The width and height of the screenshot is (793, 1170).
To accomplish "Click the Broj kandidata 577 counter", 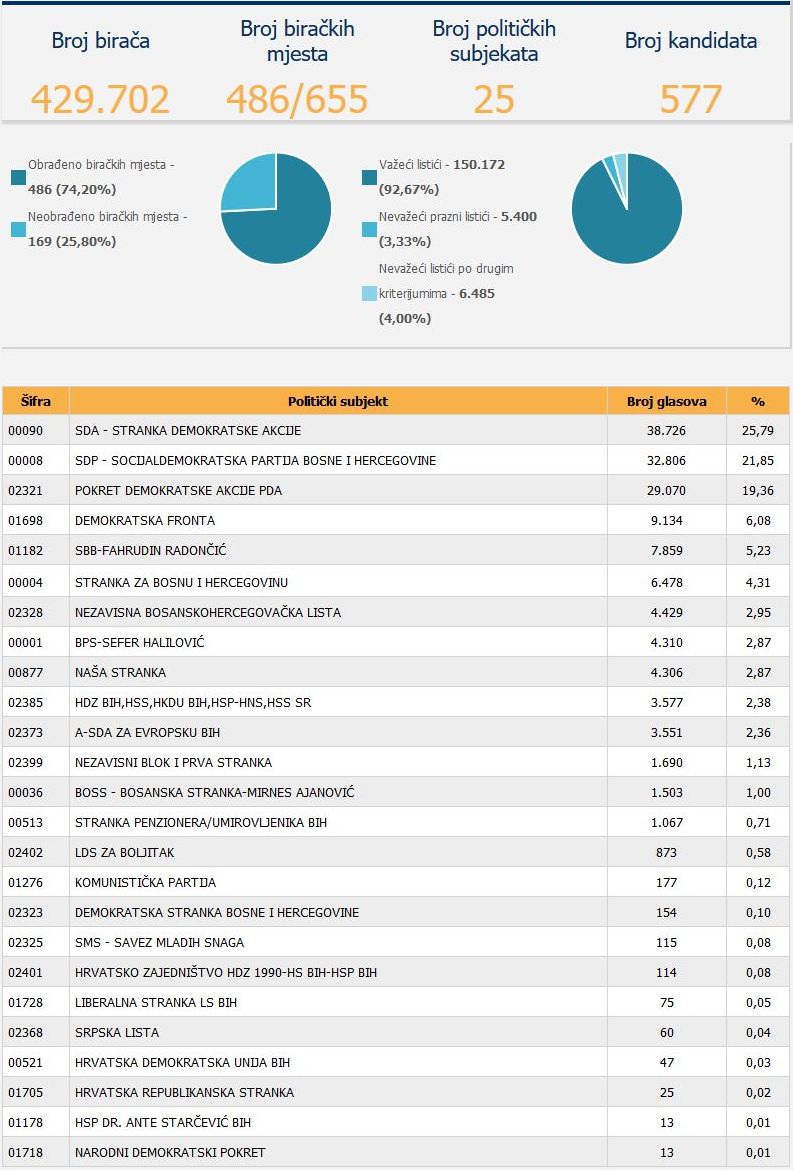I will pos(691,98).
